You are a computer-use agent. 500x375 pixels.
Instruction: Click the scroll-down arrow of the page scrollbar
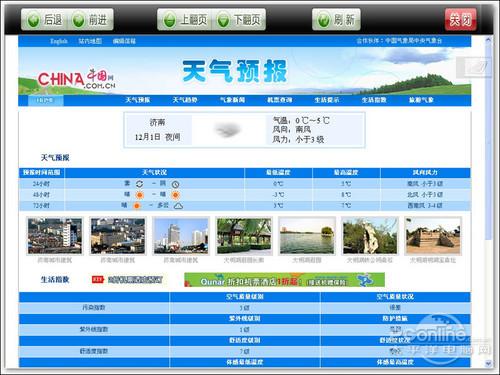[488, 363]
